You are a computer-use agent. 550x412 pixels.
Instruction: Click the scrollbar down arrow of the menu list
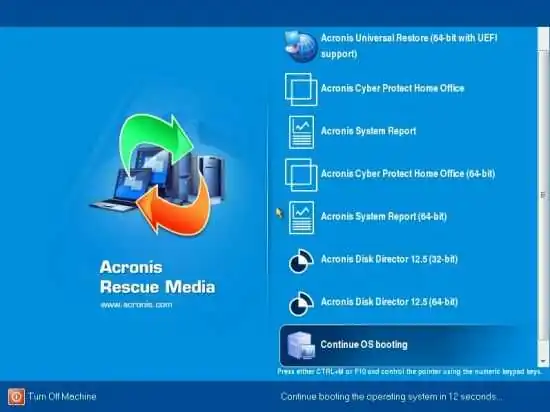click(x=543, y=361)
